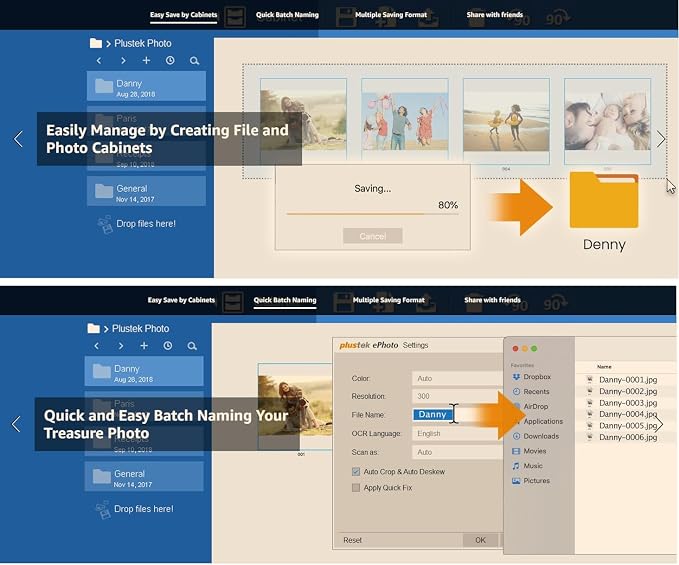Screen dimensions: 679x565
Task: Select the woman with dog photo, lower screenshot
Action: 296,407
